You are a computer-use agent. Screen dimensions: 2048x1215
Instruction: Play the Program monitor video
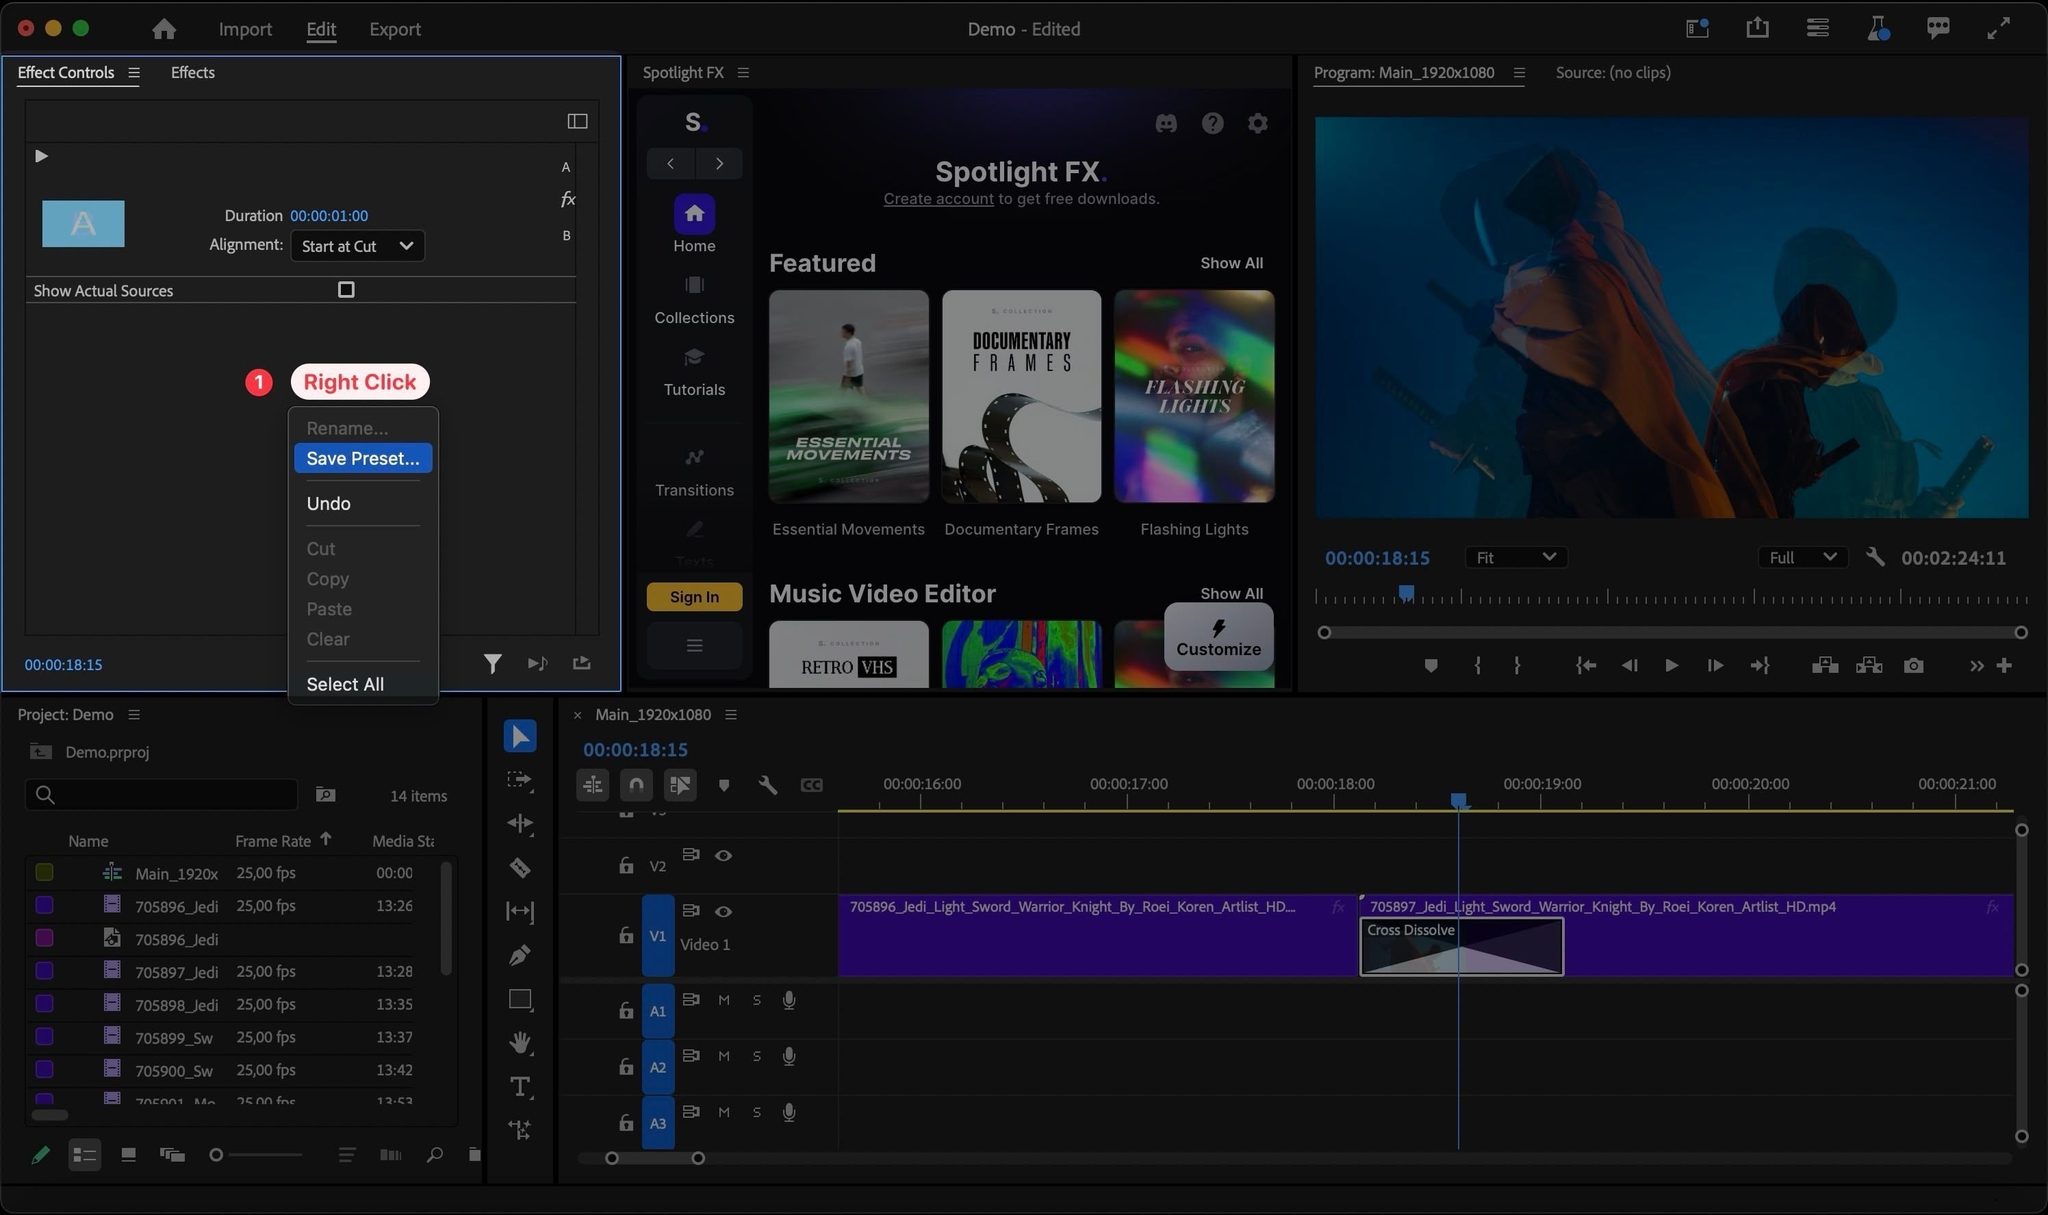pos(1671,665)
